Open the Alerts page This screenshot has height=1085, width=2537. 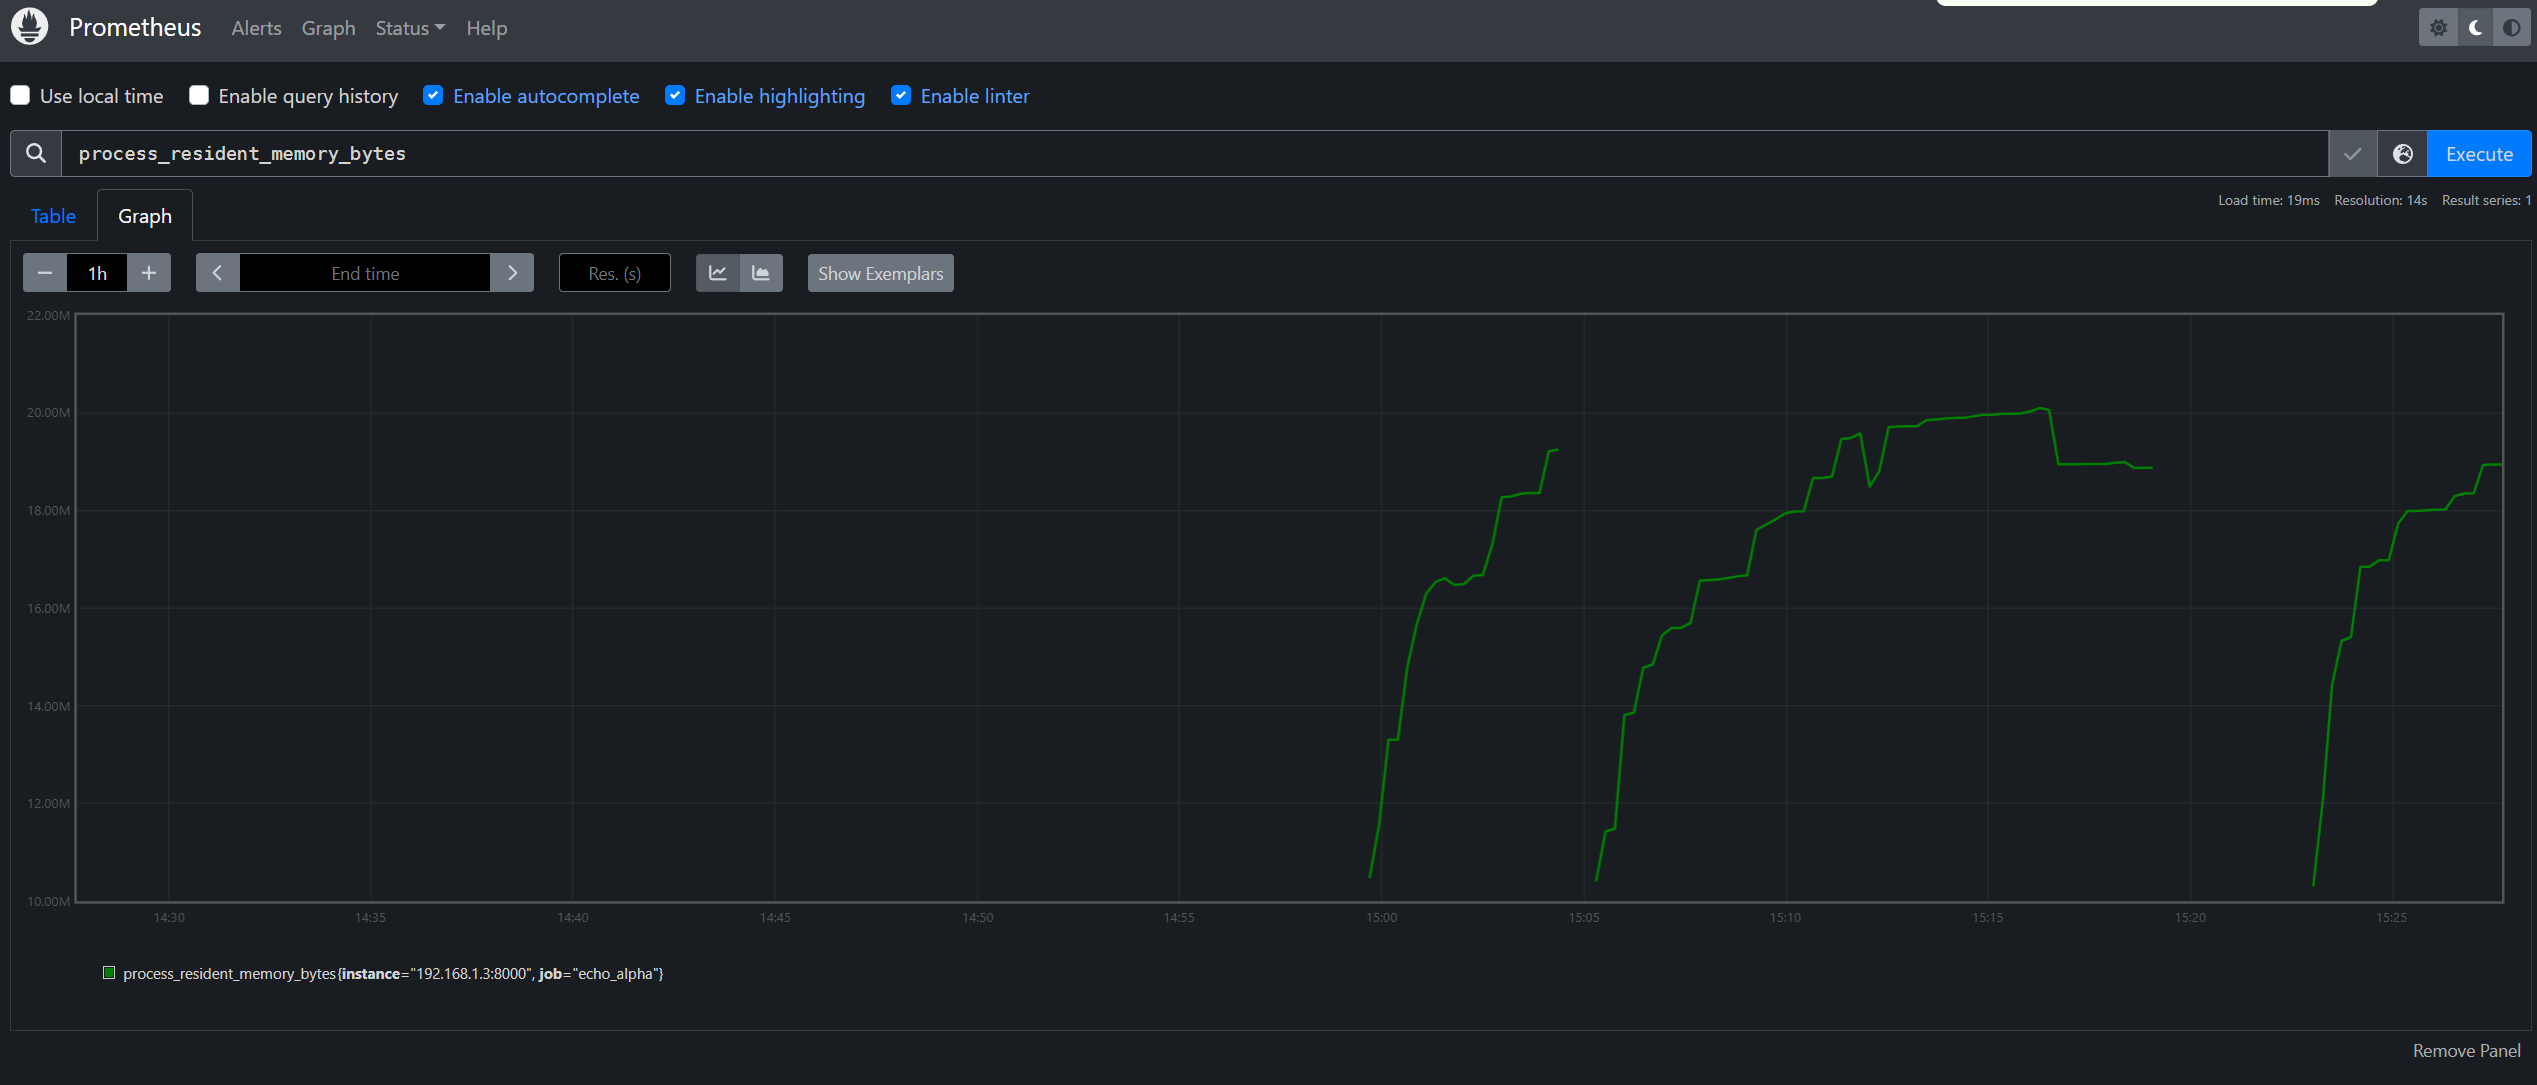(x=256, y=28)
